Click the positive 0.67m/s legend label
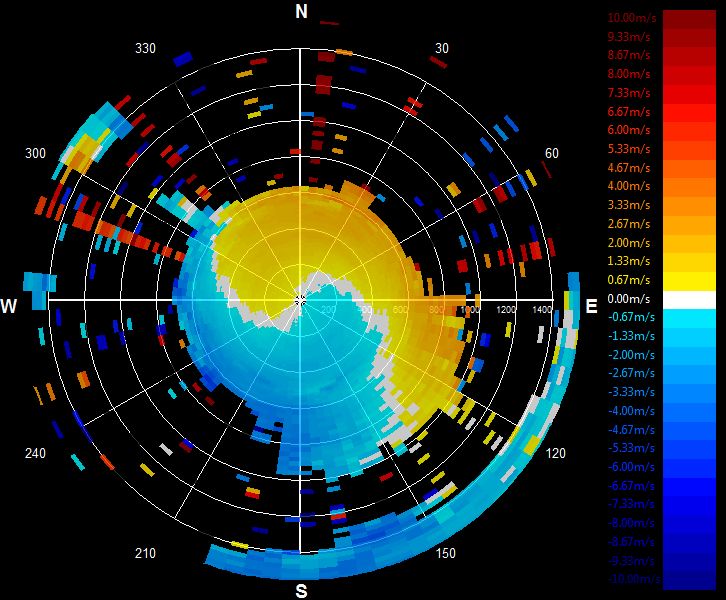The width and height of the screenshot is (726, 600). [629, 280]
